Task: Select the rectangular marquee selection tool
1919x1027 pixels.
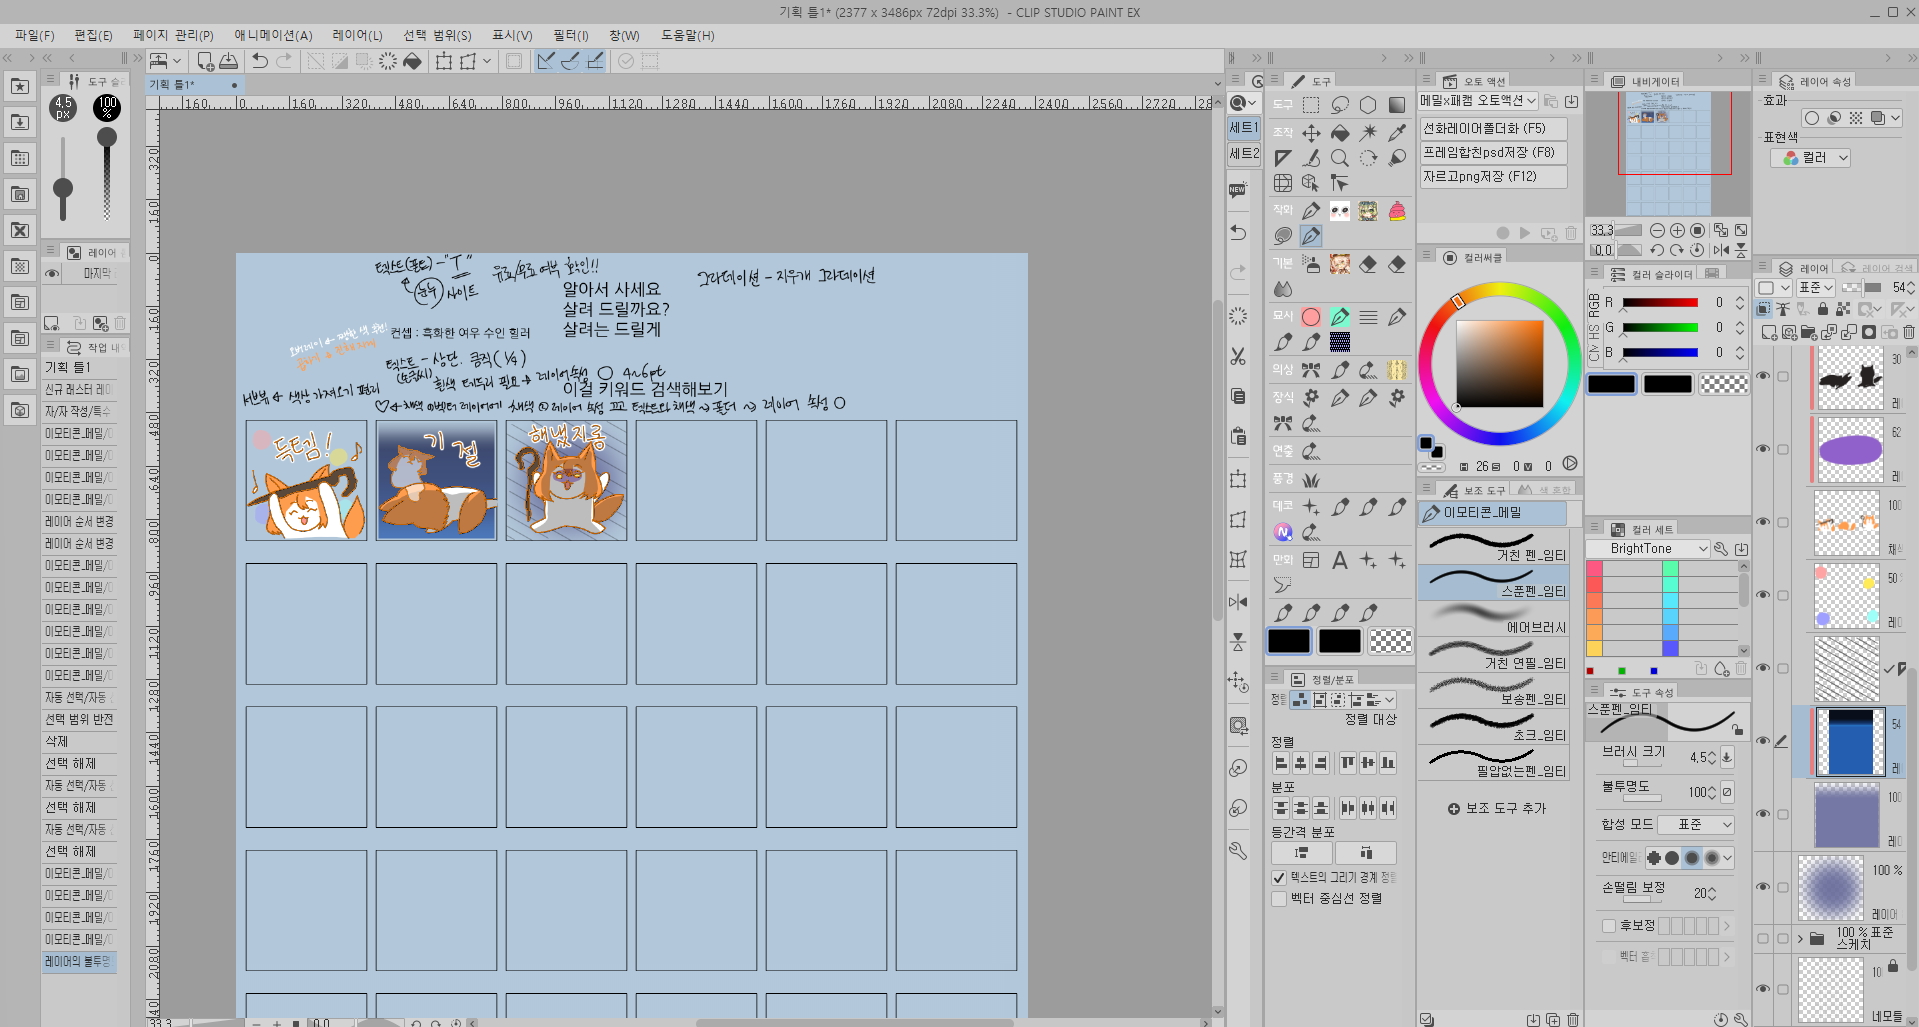Action: [x=1311, y=105]
